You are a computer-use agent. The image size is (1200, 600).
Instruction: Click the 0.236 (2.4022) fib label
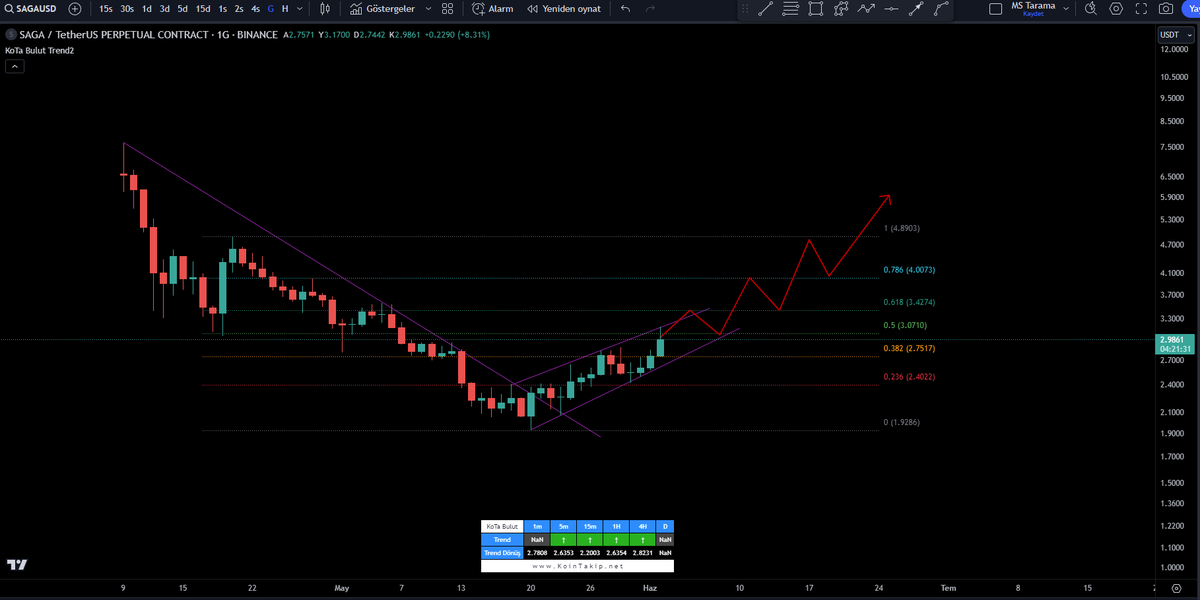pos(908,377)
